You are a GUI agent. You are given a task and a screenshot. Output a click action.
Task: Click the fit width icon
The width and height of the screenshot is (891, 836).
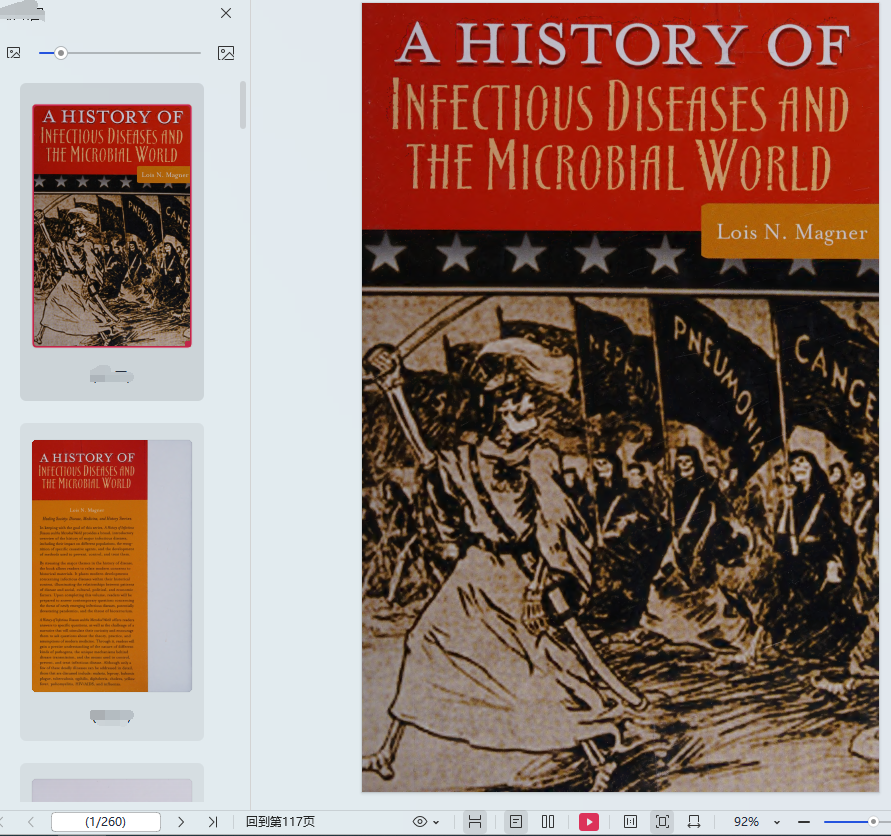coord(694,822)
